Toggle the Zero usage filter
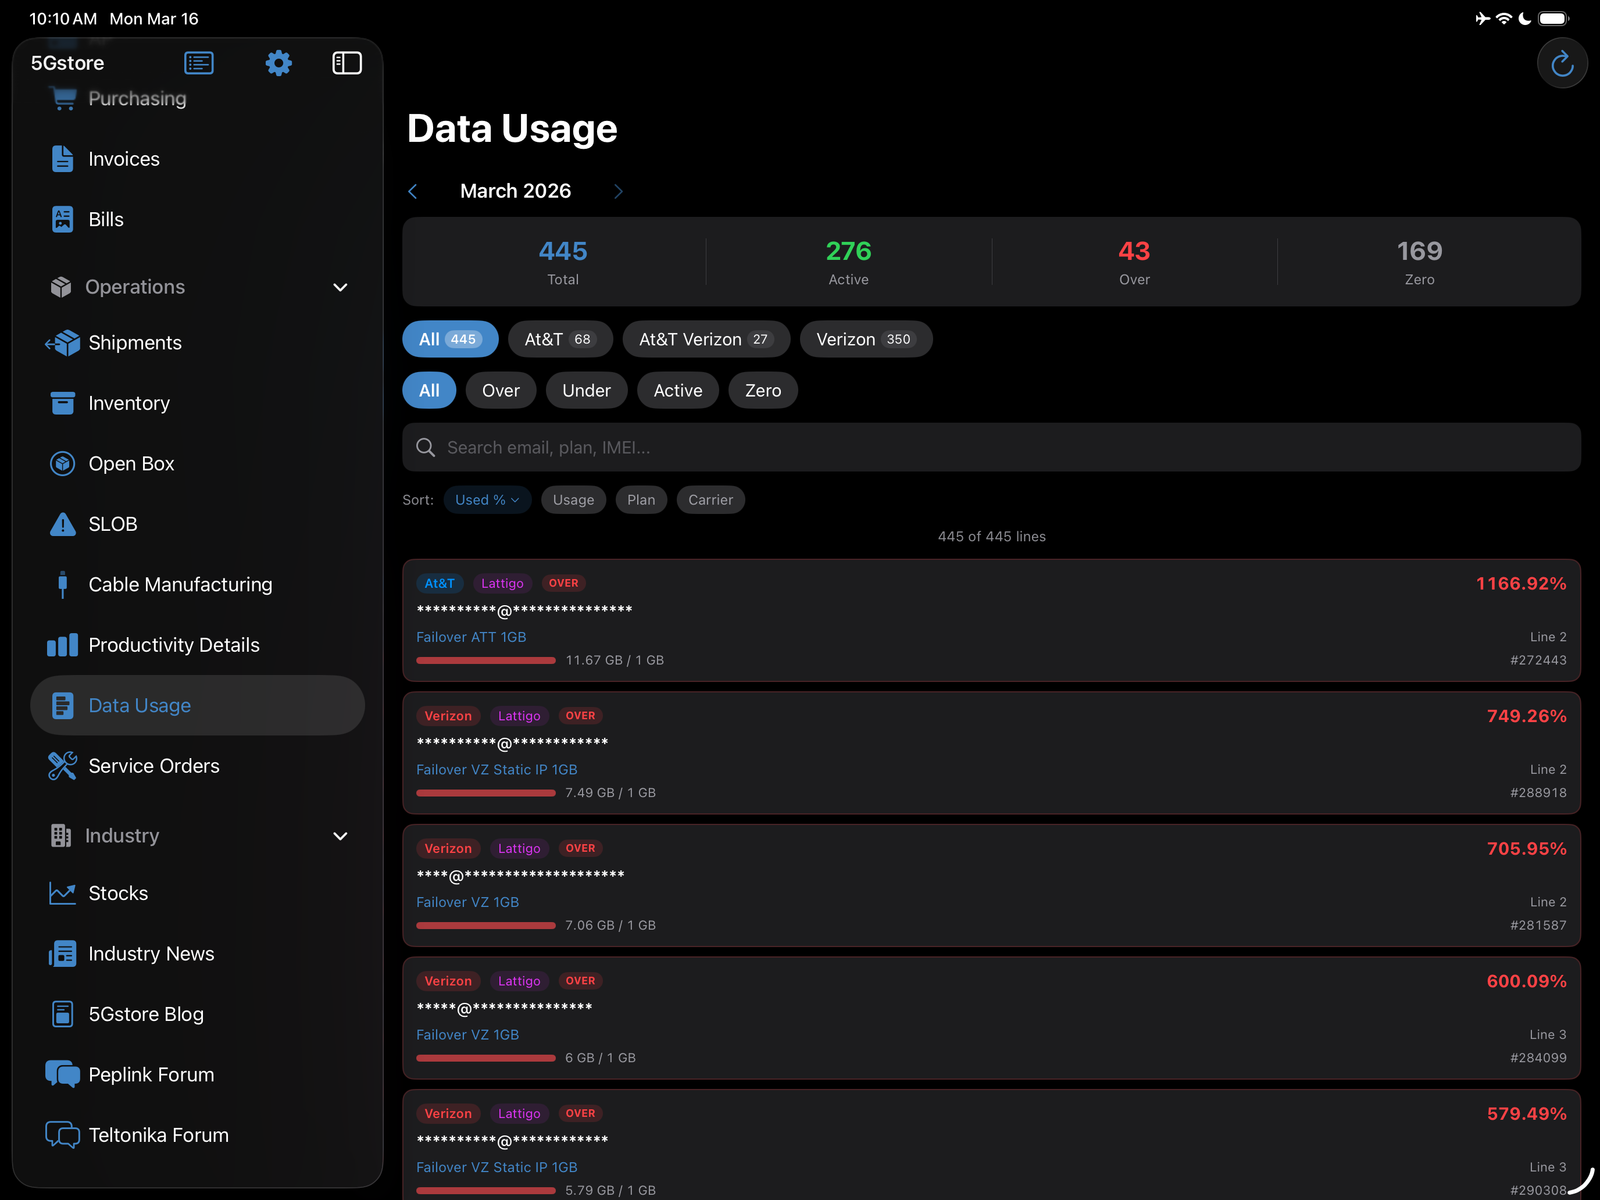Image resolution: width=1600 pixels, height=1200 pixels. click(762, 390)
